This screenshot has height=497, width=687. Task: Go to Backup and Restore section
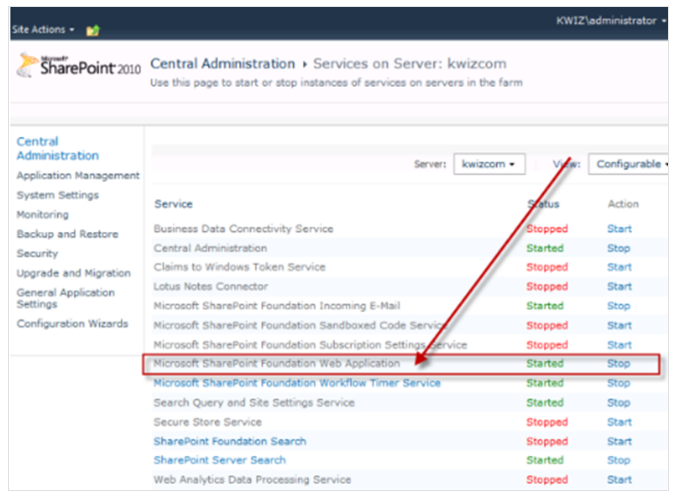pos(67,234)
